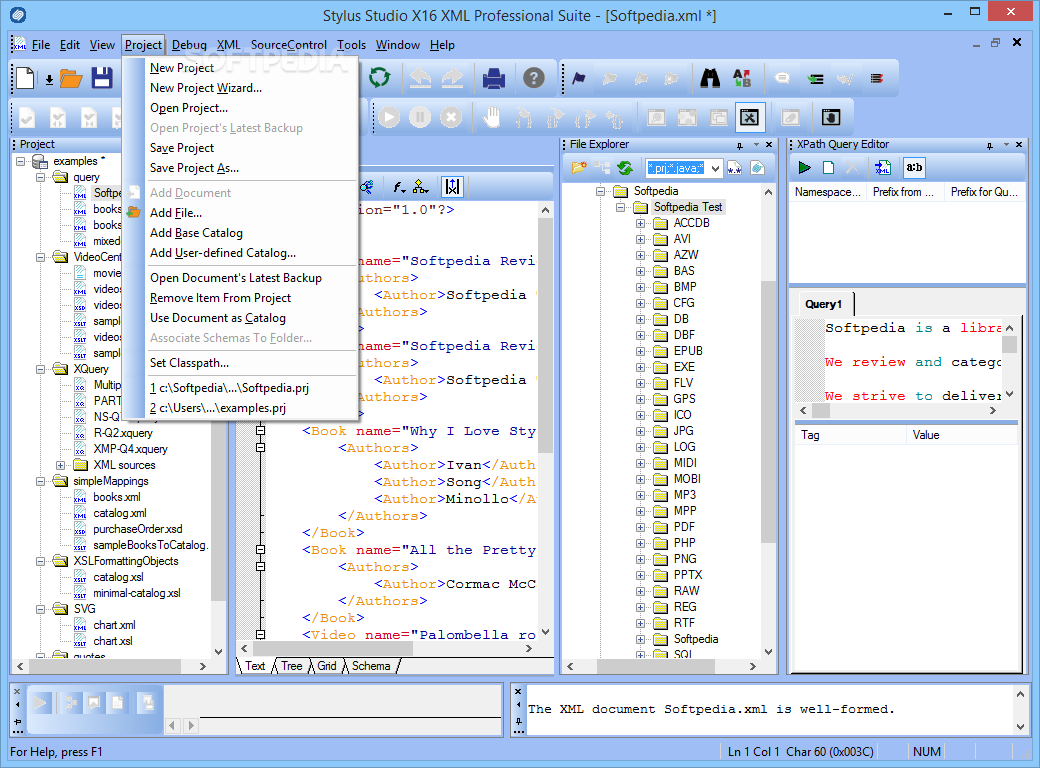Click the open-download arrow beside New icon

tap(49, 80)
